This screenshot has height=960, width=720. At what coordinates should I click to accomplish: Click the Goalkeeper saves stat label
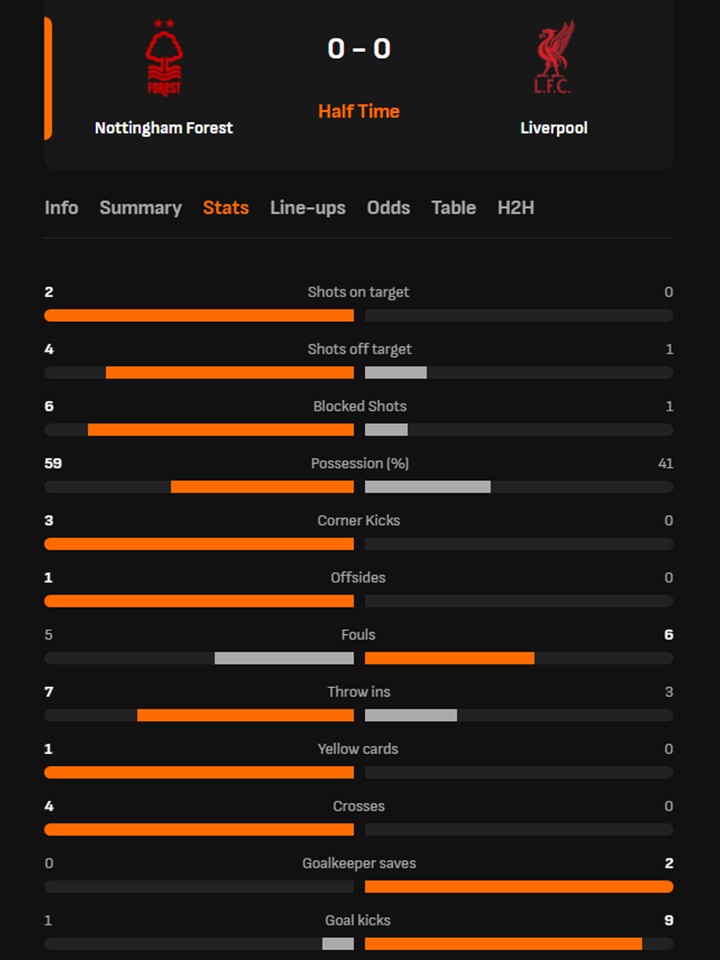(359, 863)
